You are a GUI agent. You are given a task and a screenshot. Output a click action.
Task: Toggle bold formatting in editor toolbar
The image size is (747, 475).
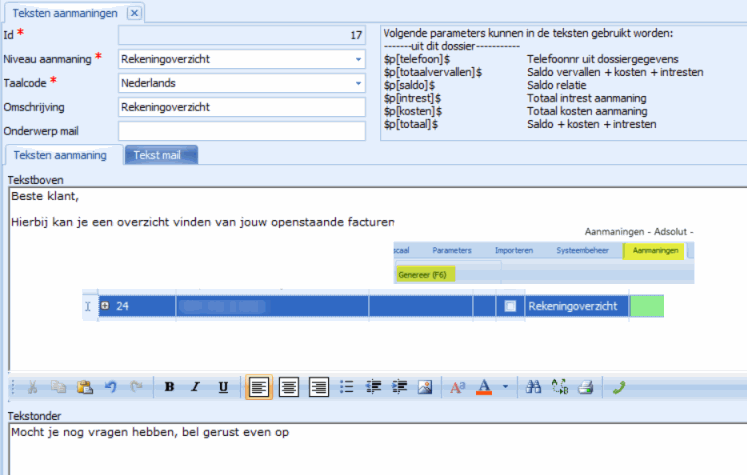[x=169, y=387]
